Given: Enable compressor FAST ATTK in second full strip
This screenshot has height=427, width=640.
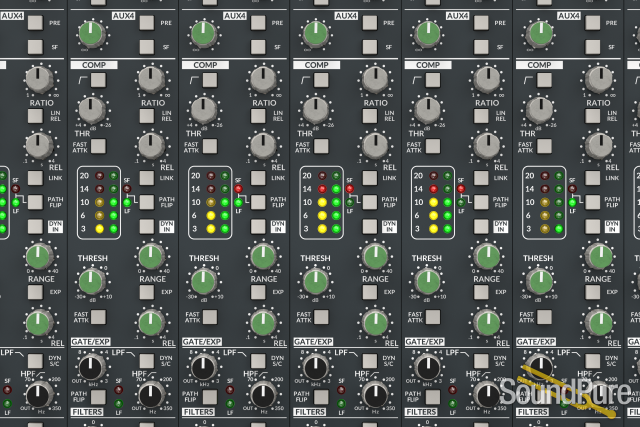Looking at the screenshot, I should pyautogui.click(x=210, y=146).
